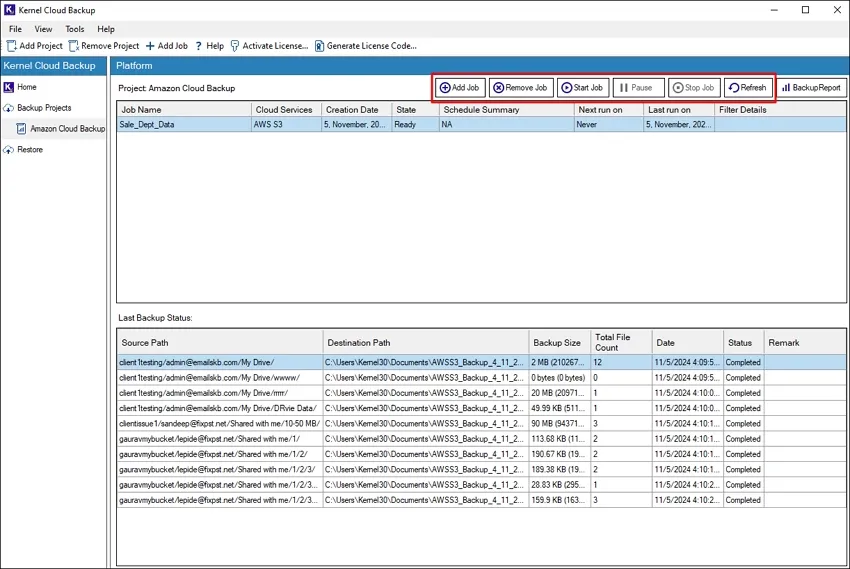Click the 28.83 KB backup size cell
Screen dimensions: 850x569
click(560, 485)
